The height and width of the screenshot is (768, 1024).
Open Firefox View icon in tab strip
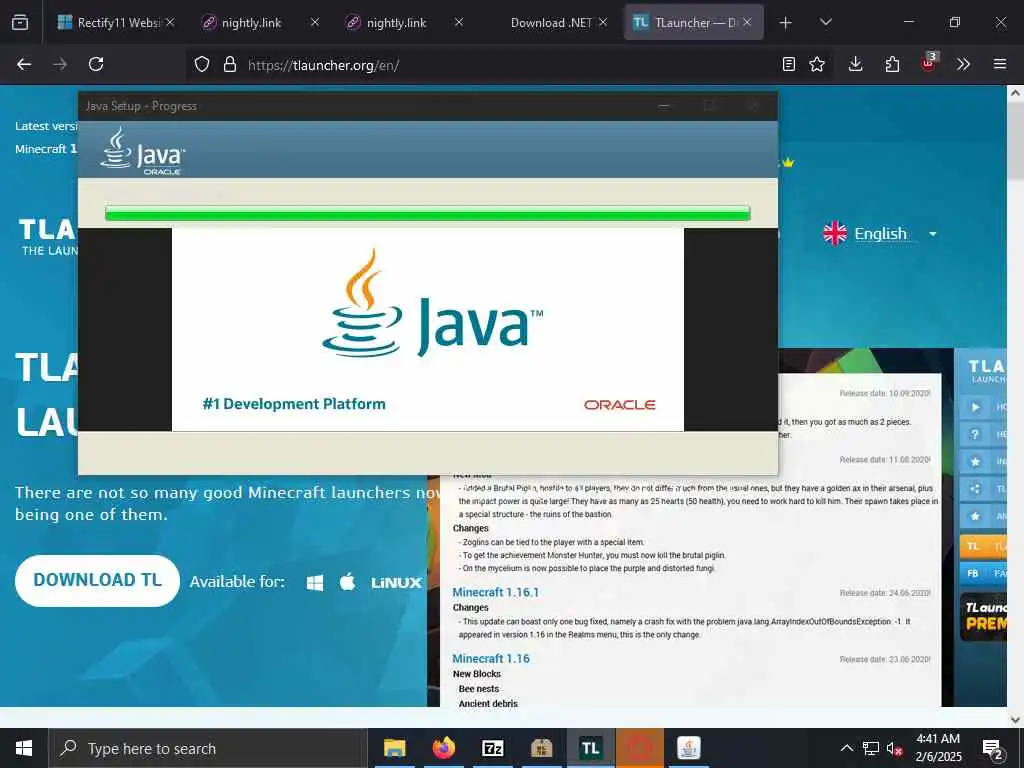(x=20, y=22)
